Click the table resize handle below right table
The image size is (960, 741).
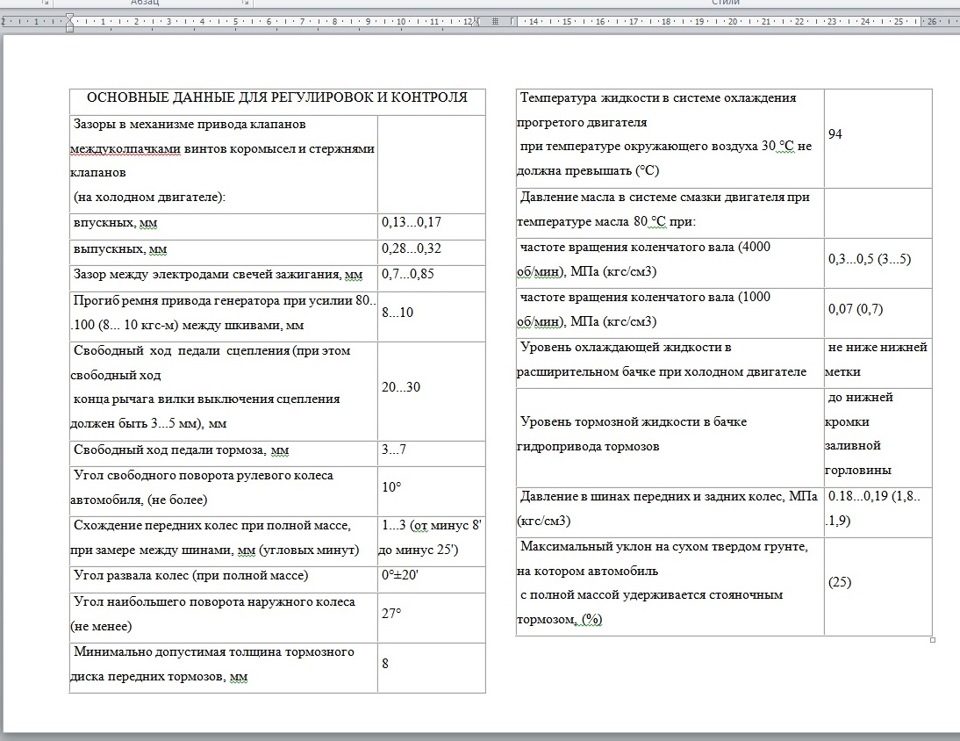click(932, 640)
